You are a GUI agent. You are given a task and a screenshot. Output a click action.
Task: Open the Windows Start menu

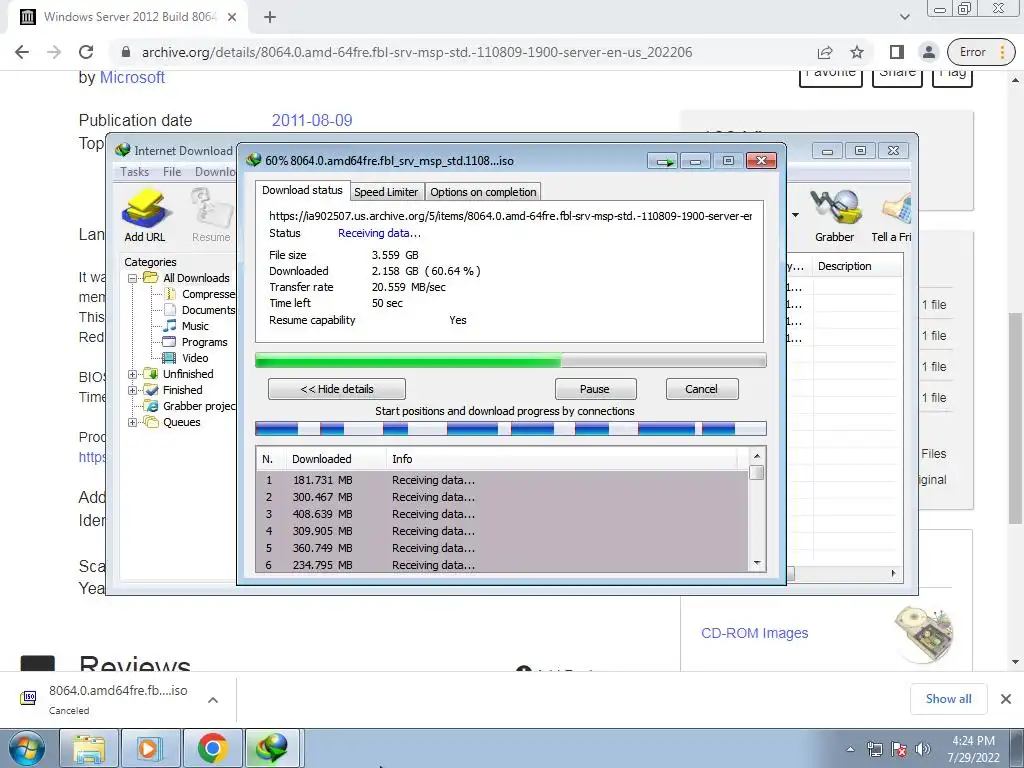pyautogui.click(x=27, y=748)
